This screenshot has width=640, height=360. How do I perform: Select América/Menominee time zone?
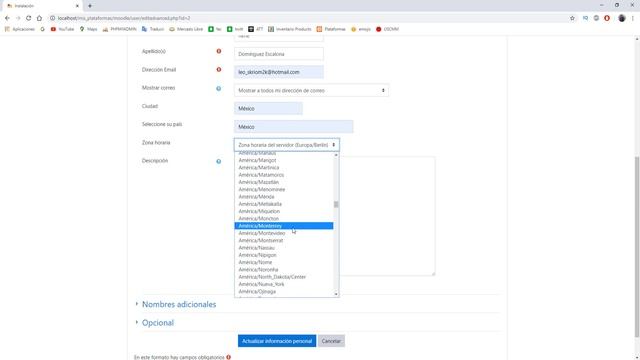click(x=284, y=189)
